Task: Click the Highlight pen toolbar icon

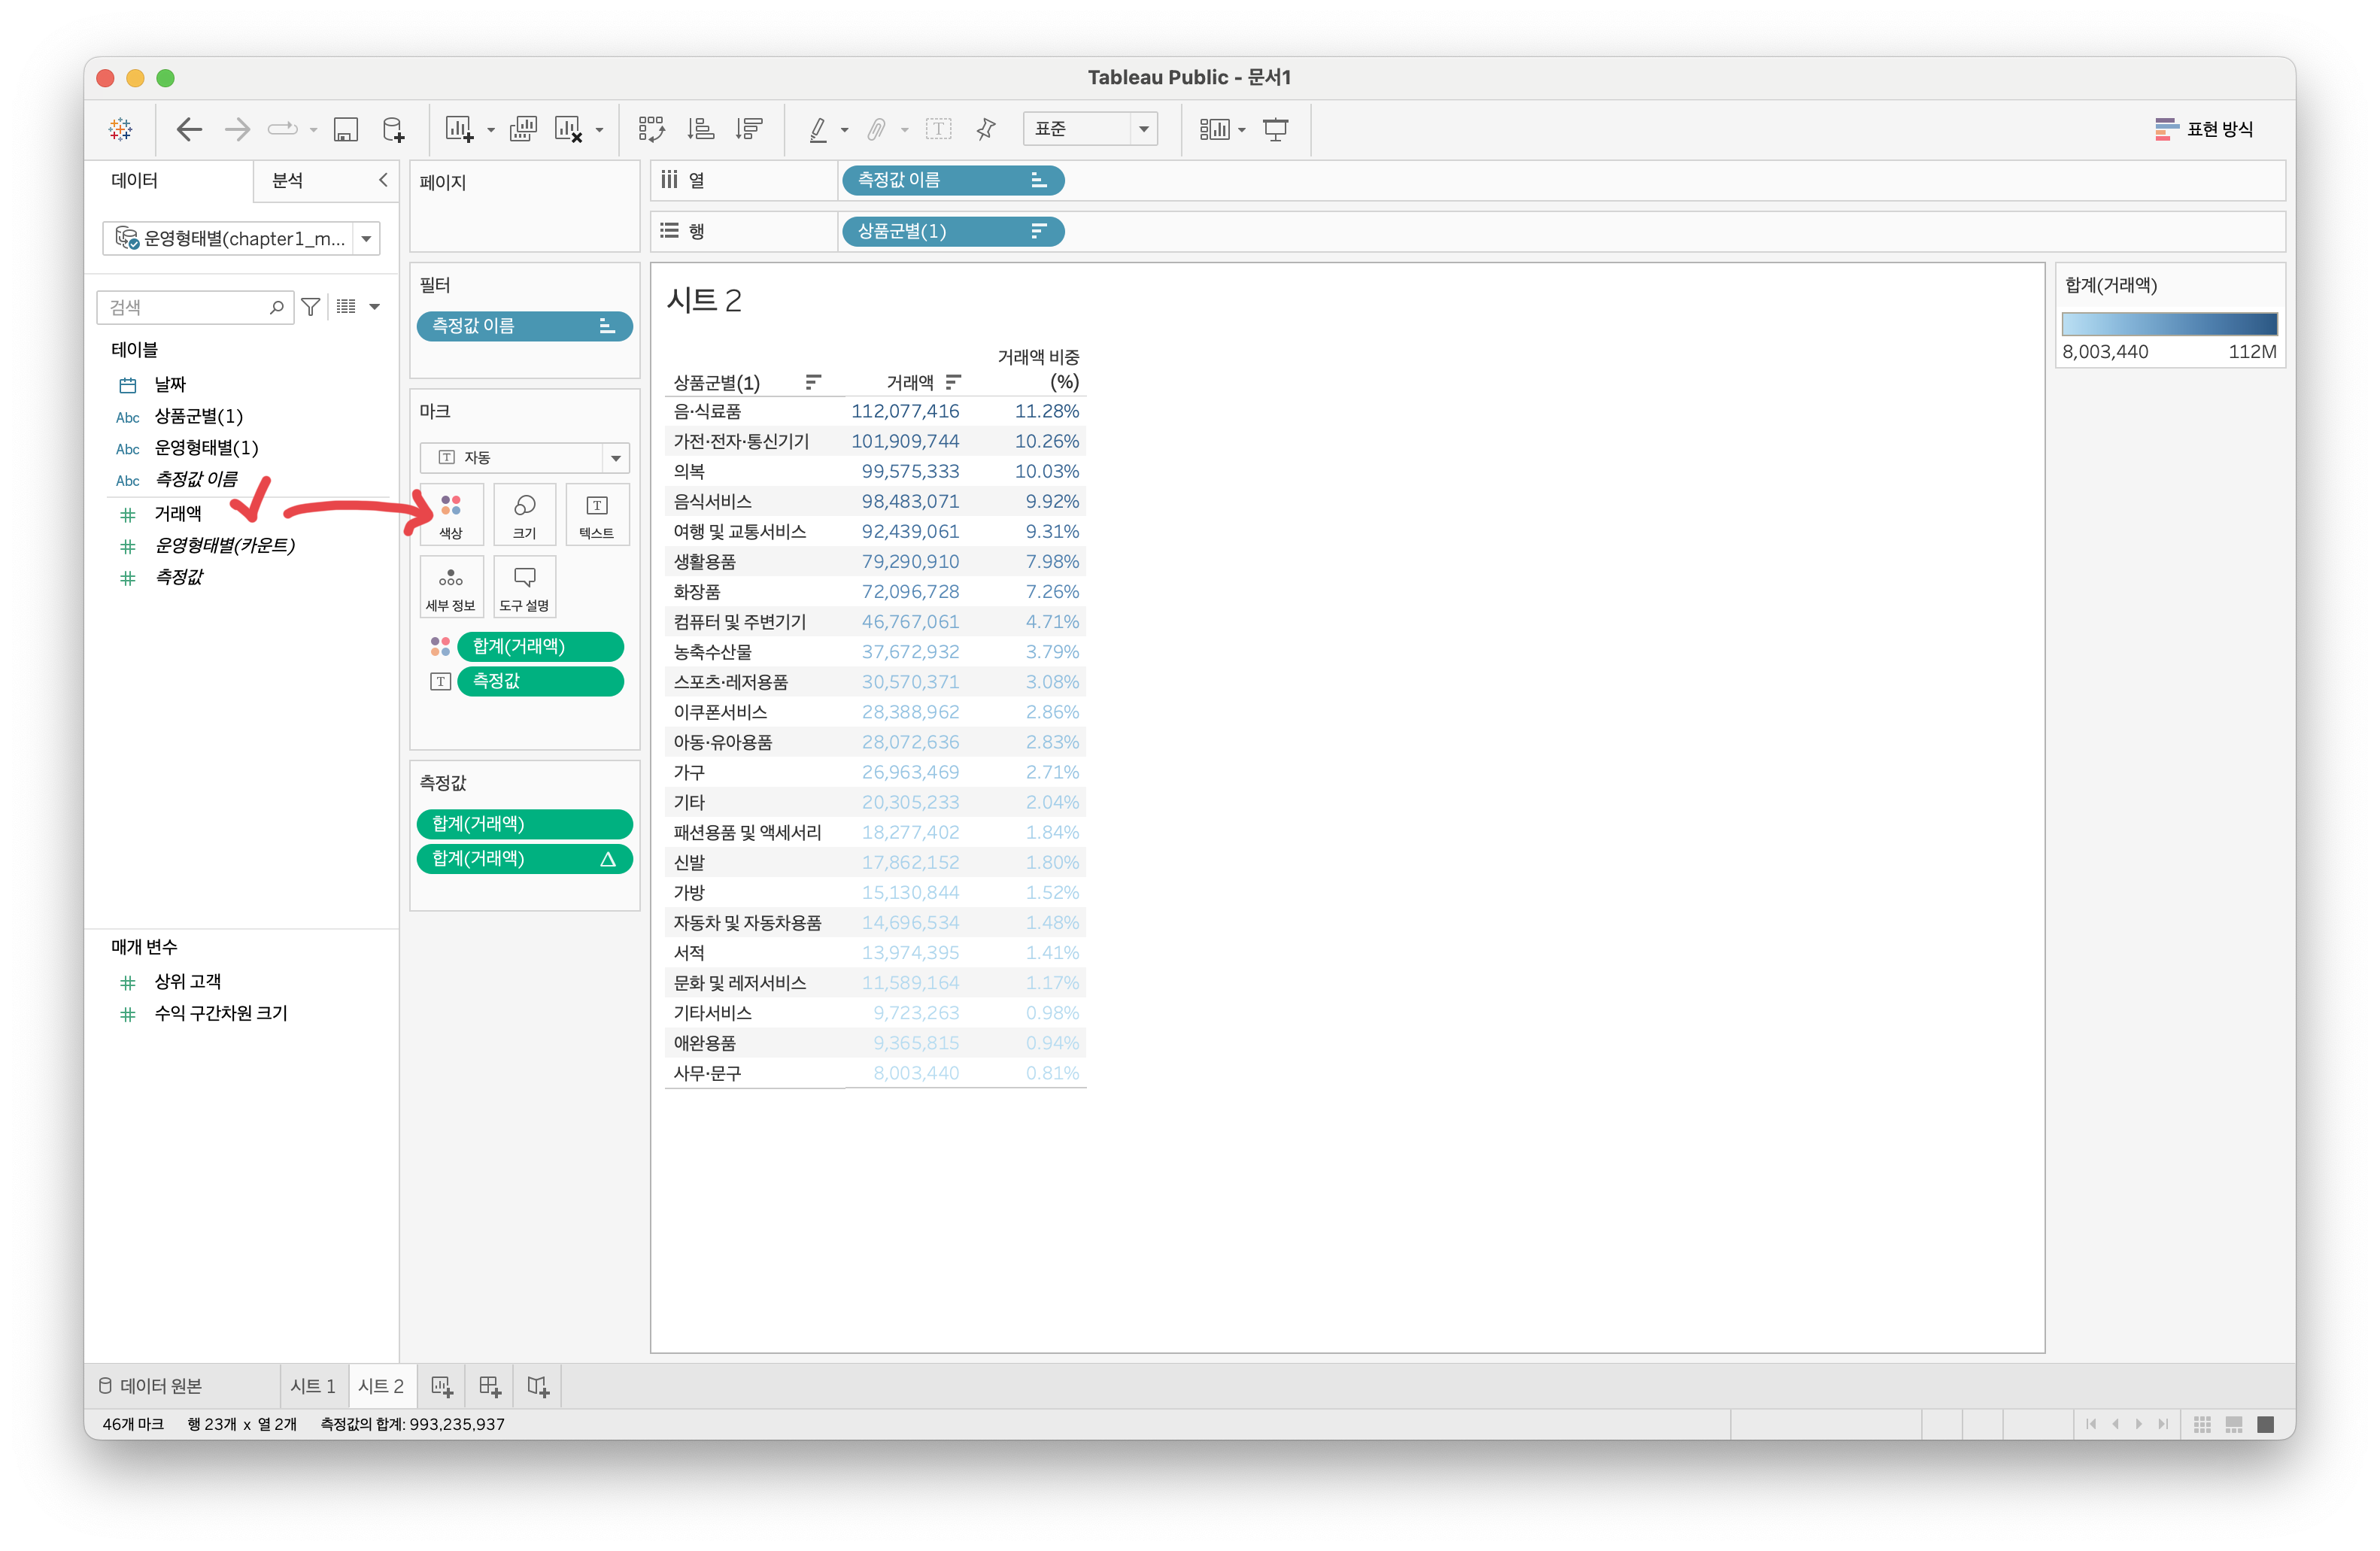Action: pos(818,129)
